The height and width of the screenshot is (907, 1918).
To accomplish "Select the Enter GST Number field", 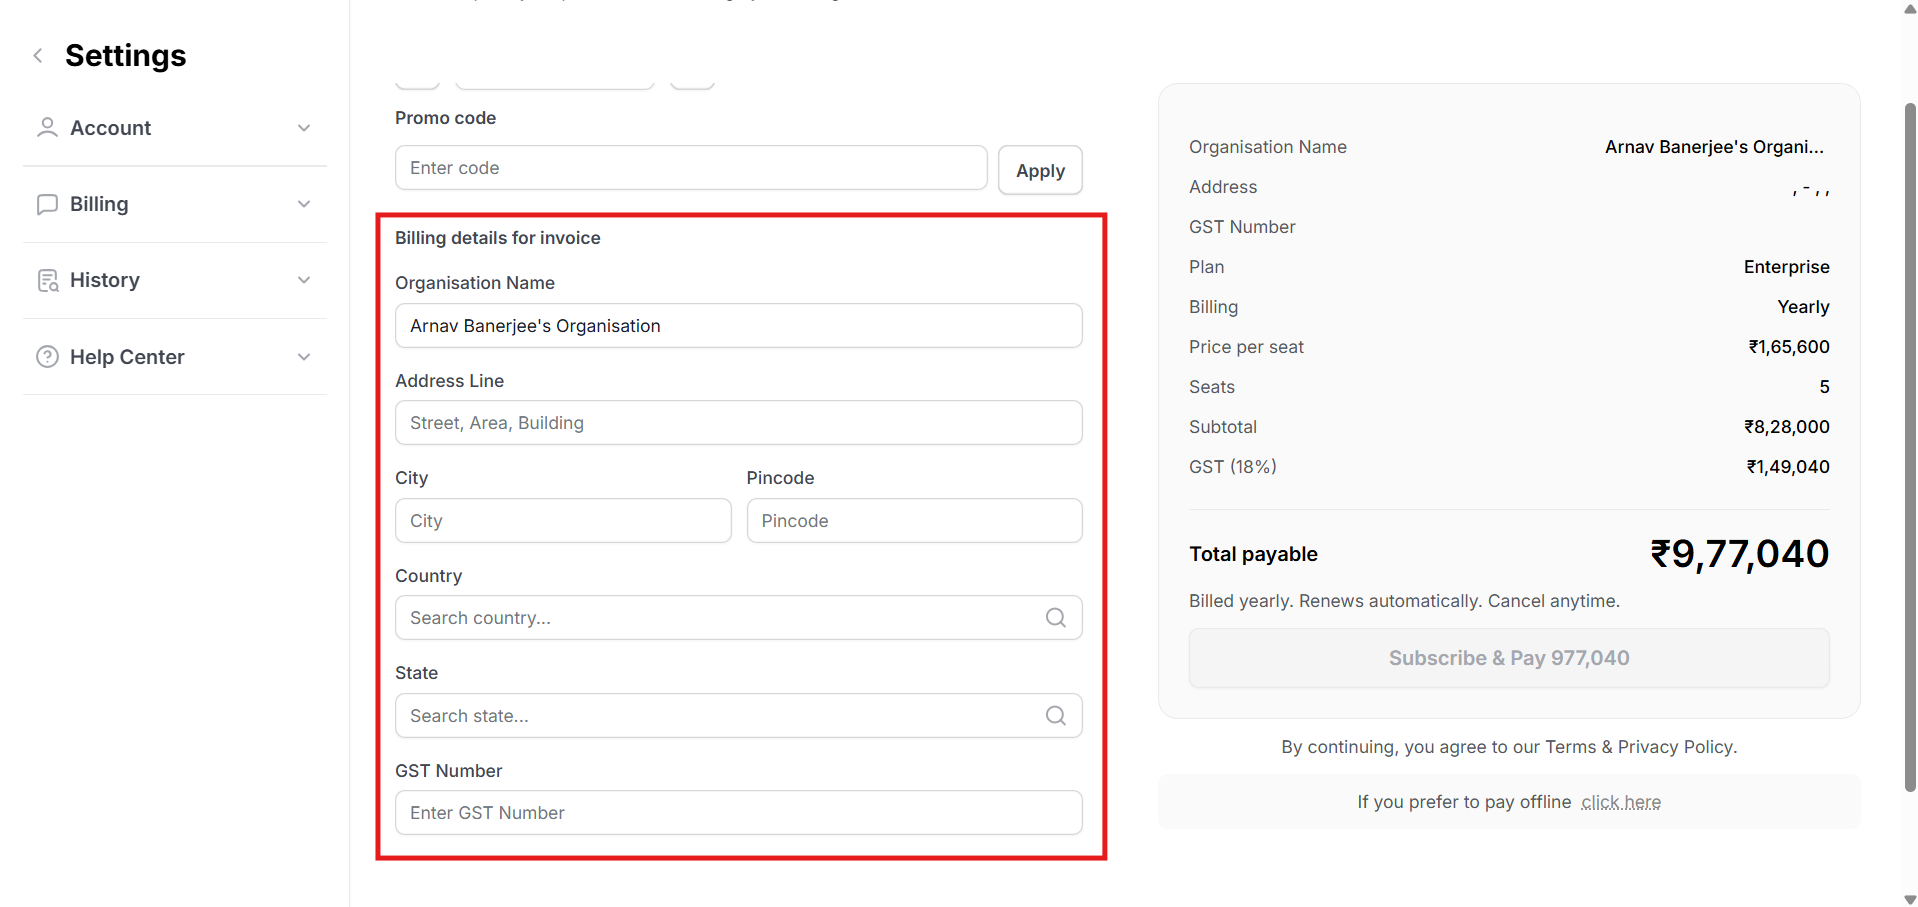I will pyautogui.click(x=738, y=813).
